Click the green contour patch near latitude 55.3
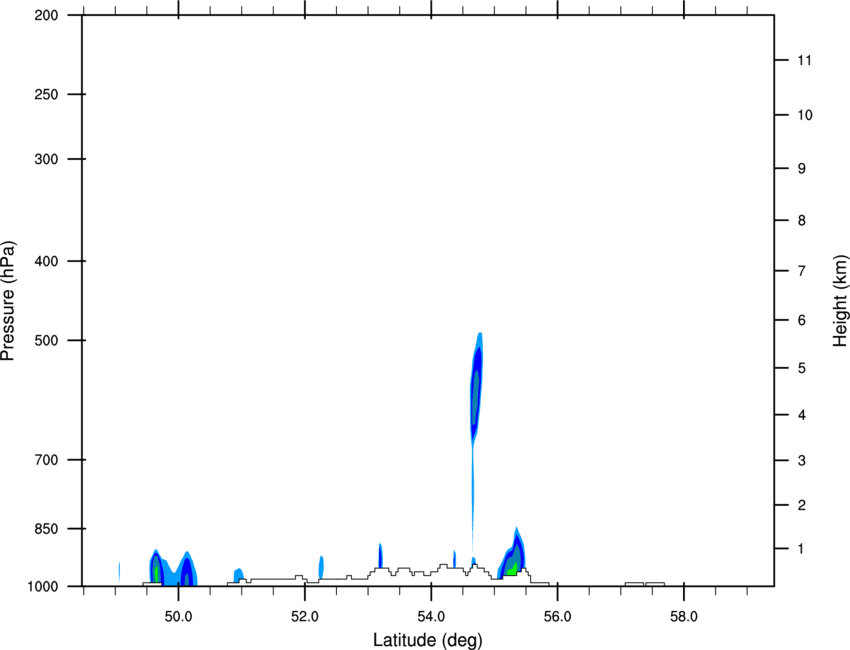The height and width of the screenshot is (650, 850). 511,569
